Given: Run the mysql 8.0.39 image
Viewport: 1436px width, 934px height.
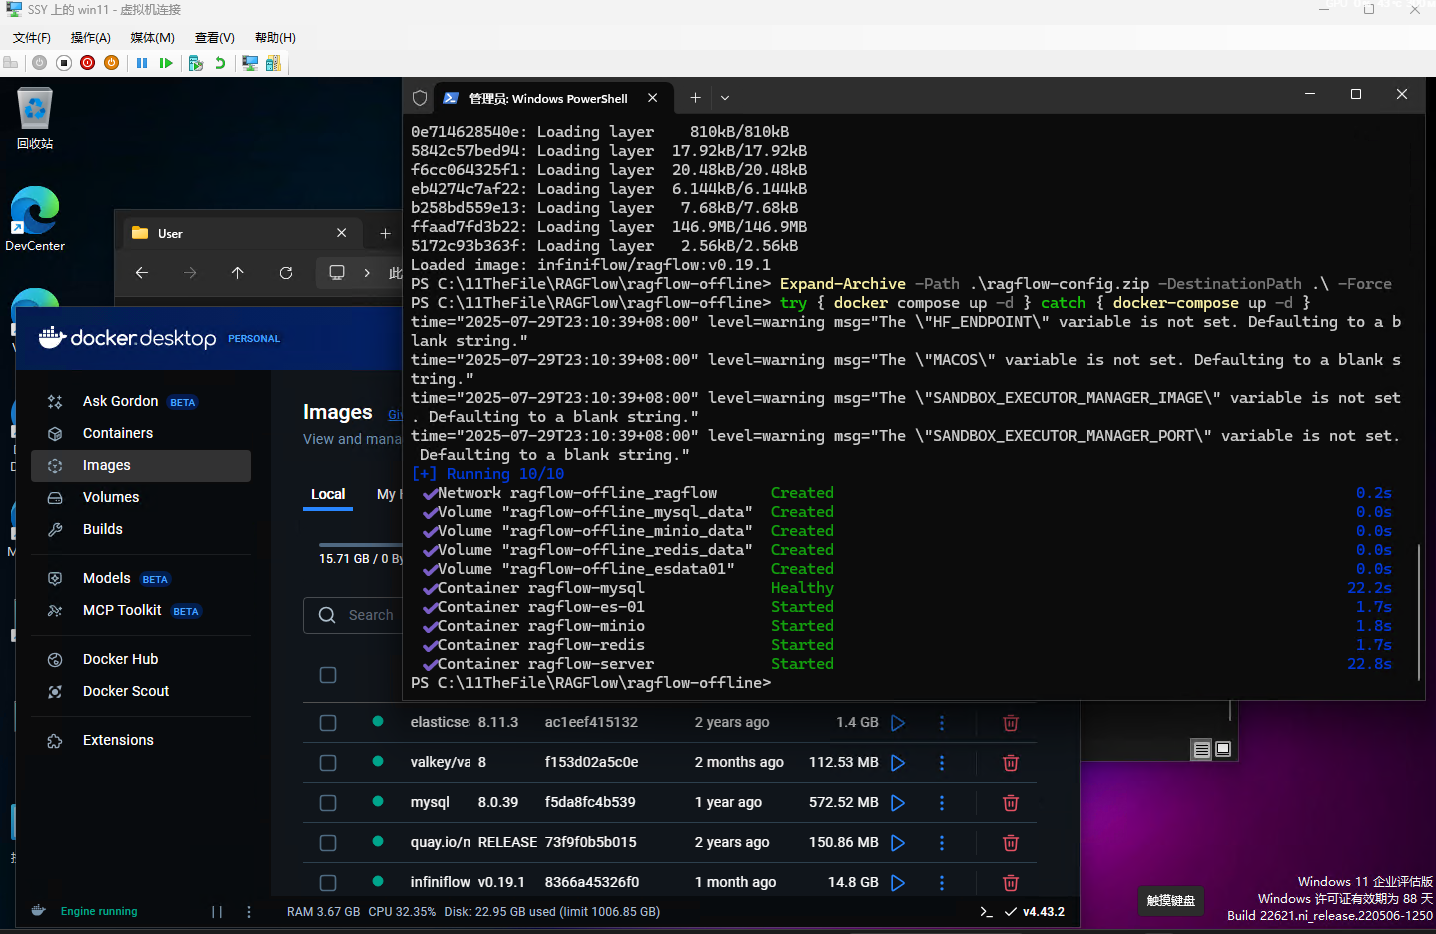Looking at the screenshot, I should click(x=897, y=803).
